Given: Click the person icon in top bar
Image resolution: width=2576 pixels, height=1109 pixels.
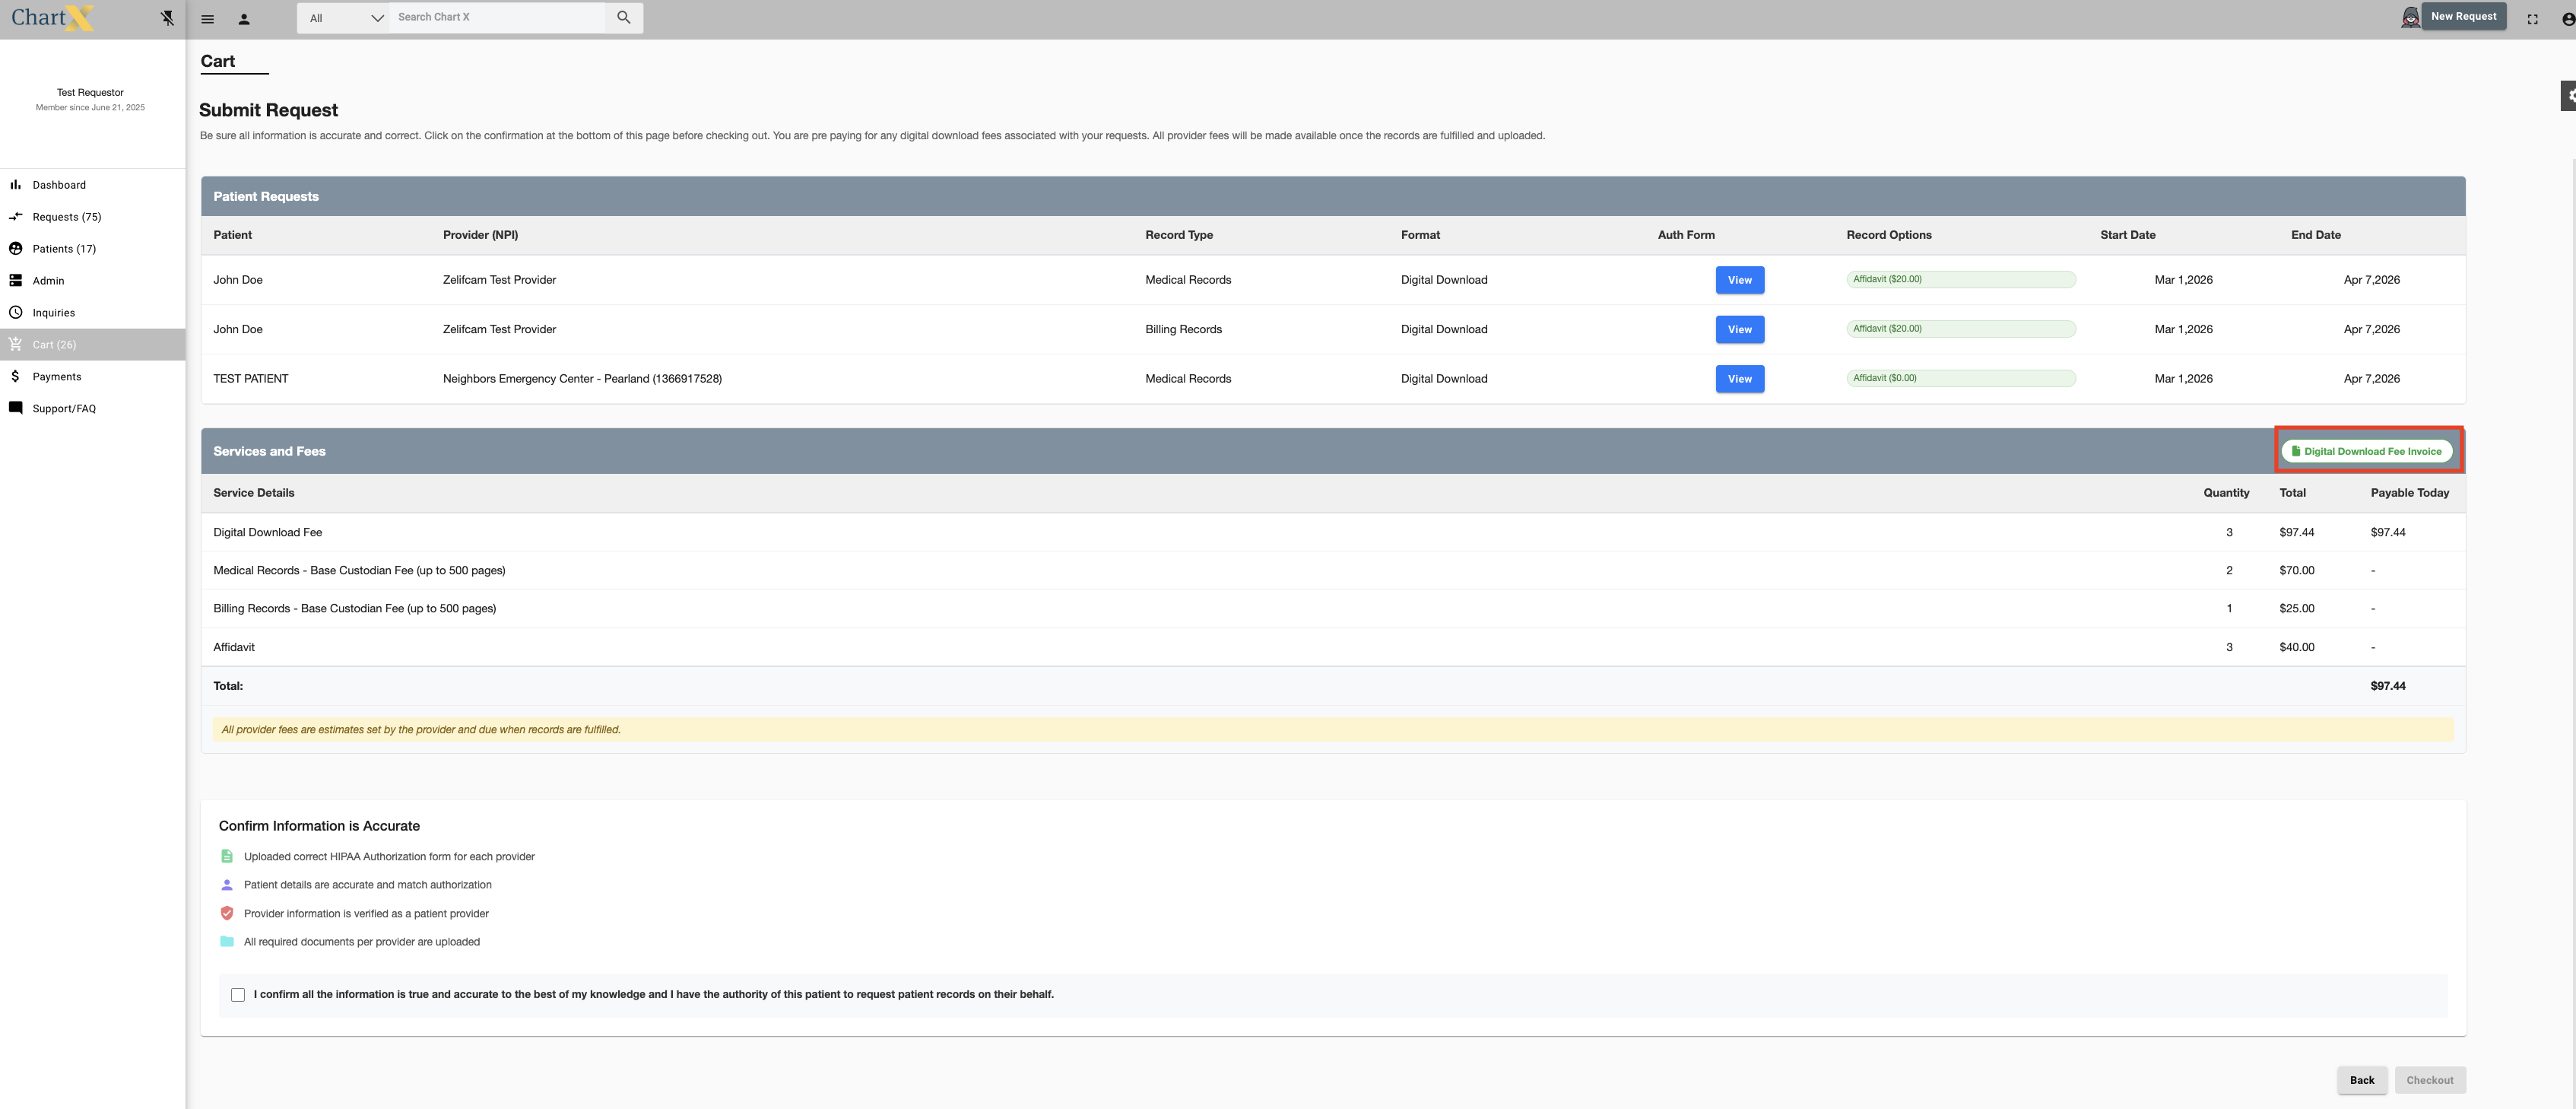Looking at the screenshot, I should tap(244, 19).
